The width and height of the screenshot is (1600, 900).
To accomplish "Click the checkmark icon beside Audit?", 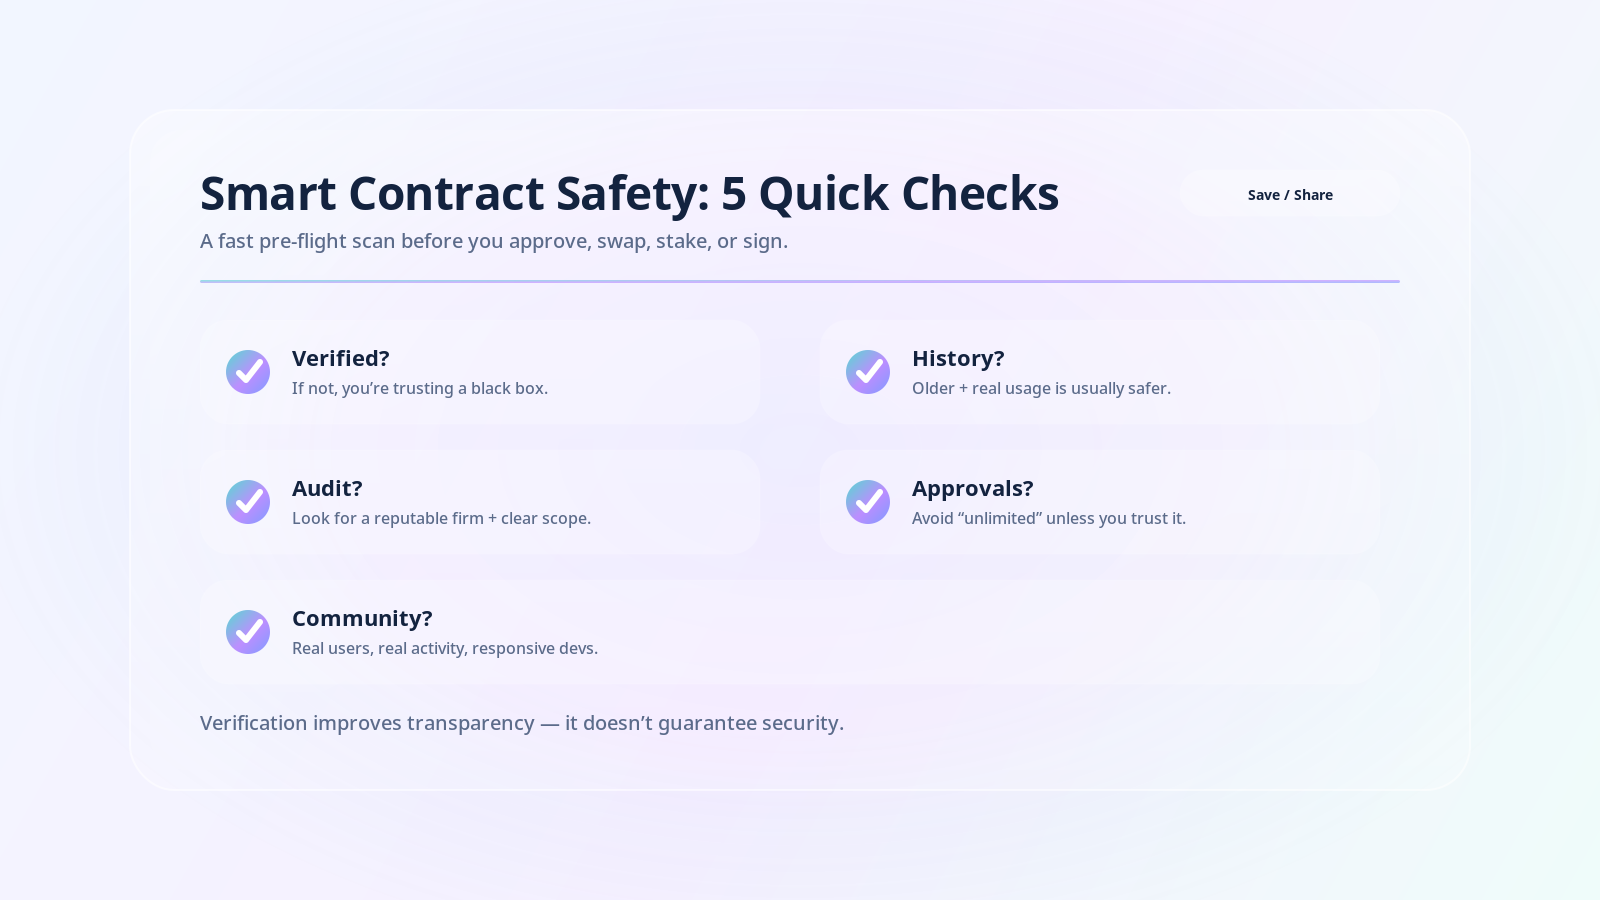I will (248, 502).
